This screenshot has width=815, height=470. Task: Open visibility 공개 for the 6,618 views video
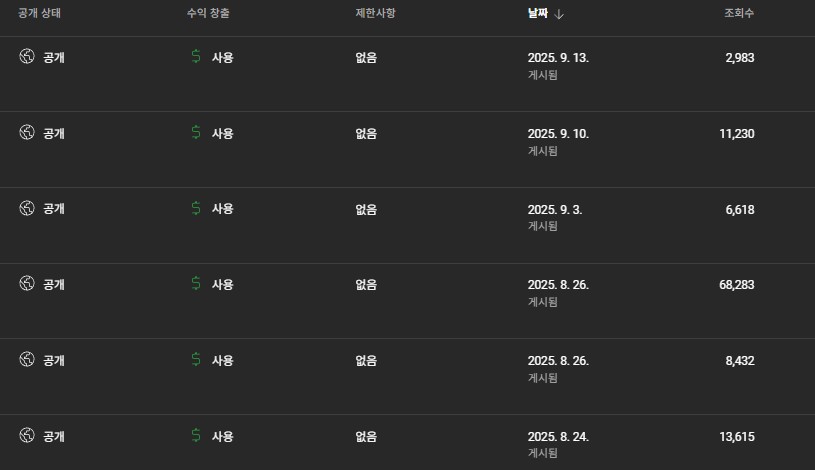point(54,209)
